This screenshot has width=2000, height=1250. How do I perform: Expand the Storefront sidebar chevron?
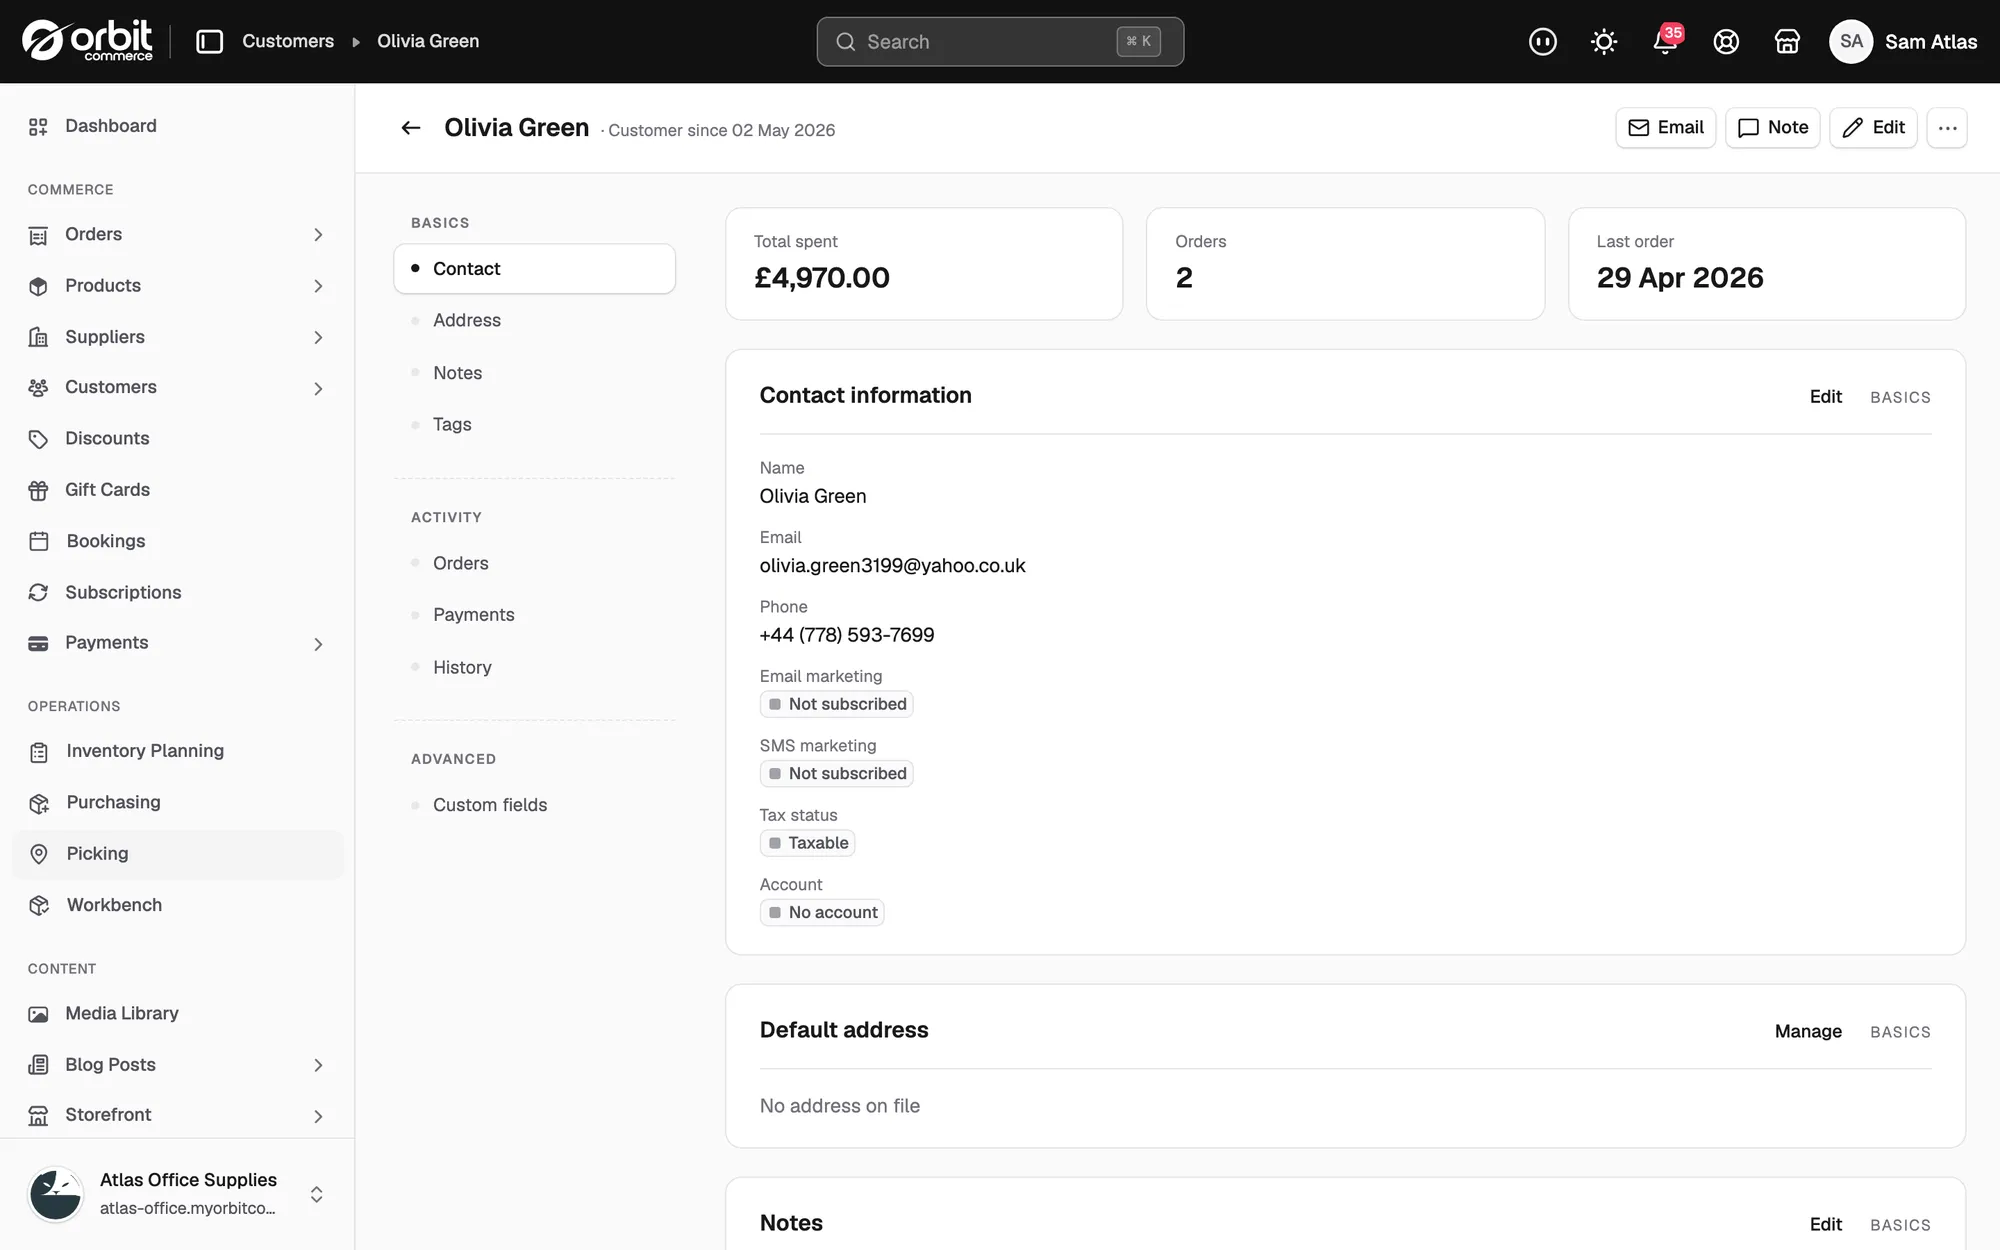point(318,1116)
